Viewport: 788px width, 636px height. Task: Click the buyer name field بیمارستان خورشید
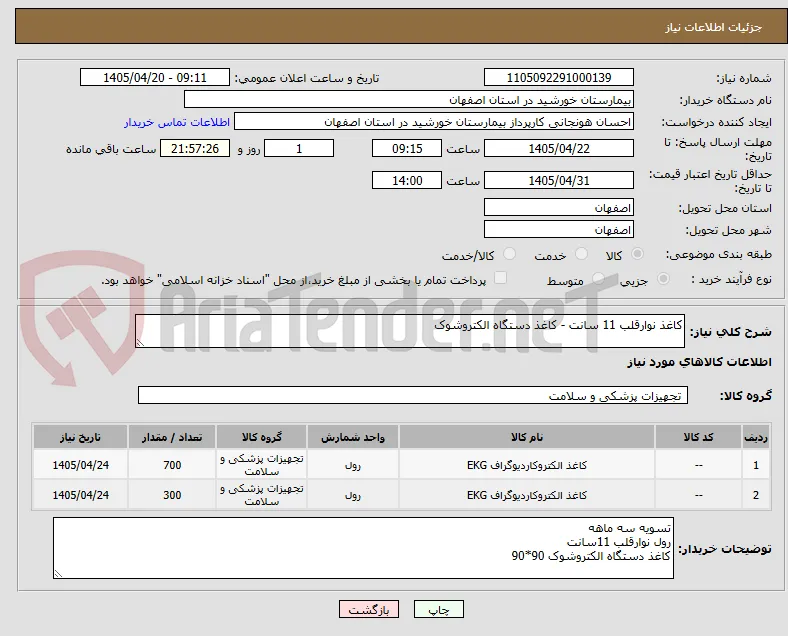[409, 99]
